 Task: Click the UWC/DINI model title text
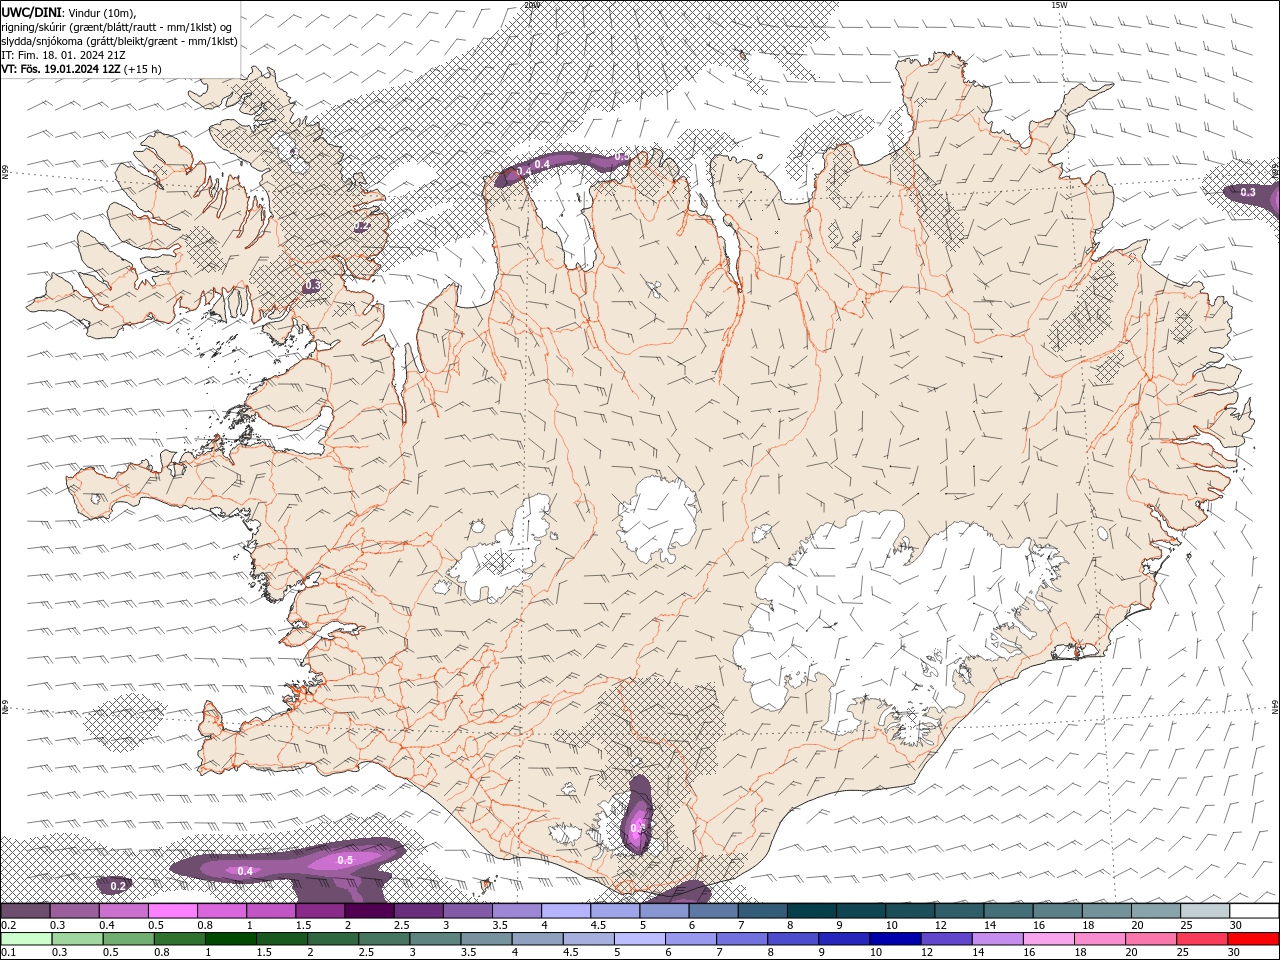point(32,12)
